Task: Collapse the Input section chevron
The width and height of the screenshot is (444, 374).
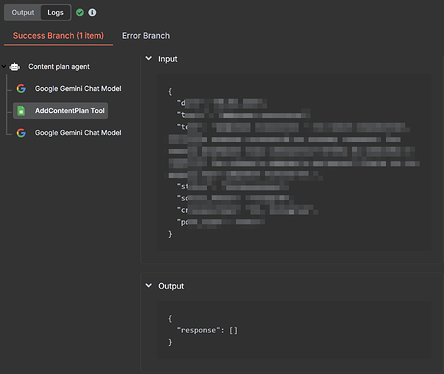Action: (x=149, y=59)
